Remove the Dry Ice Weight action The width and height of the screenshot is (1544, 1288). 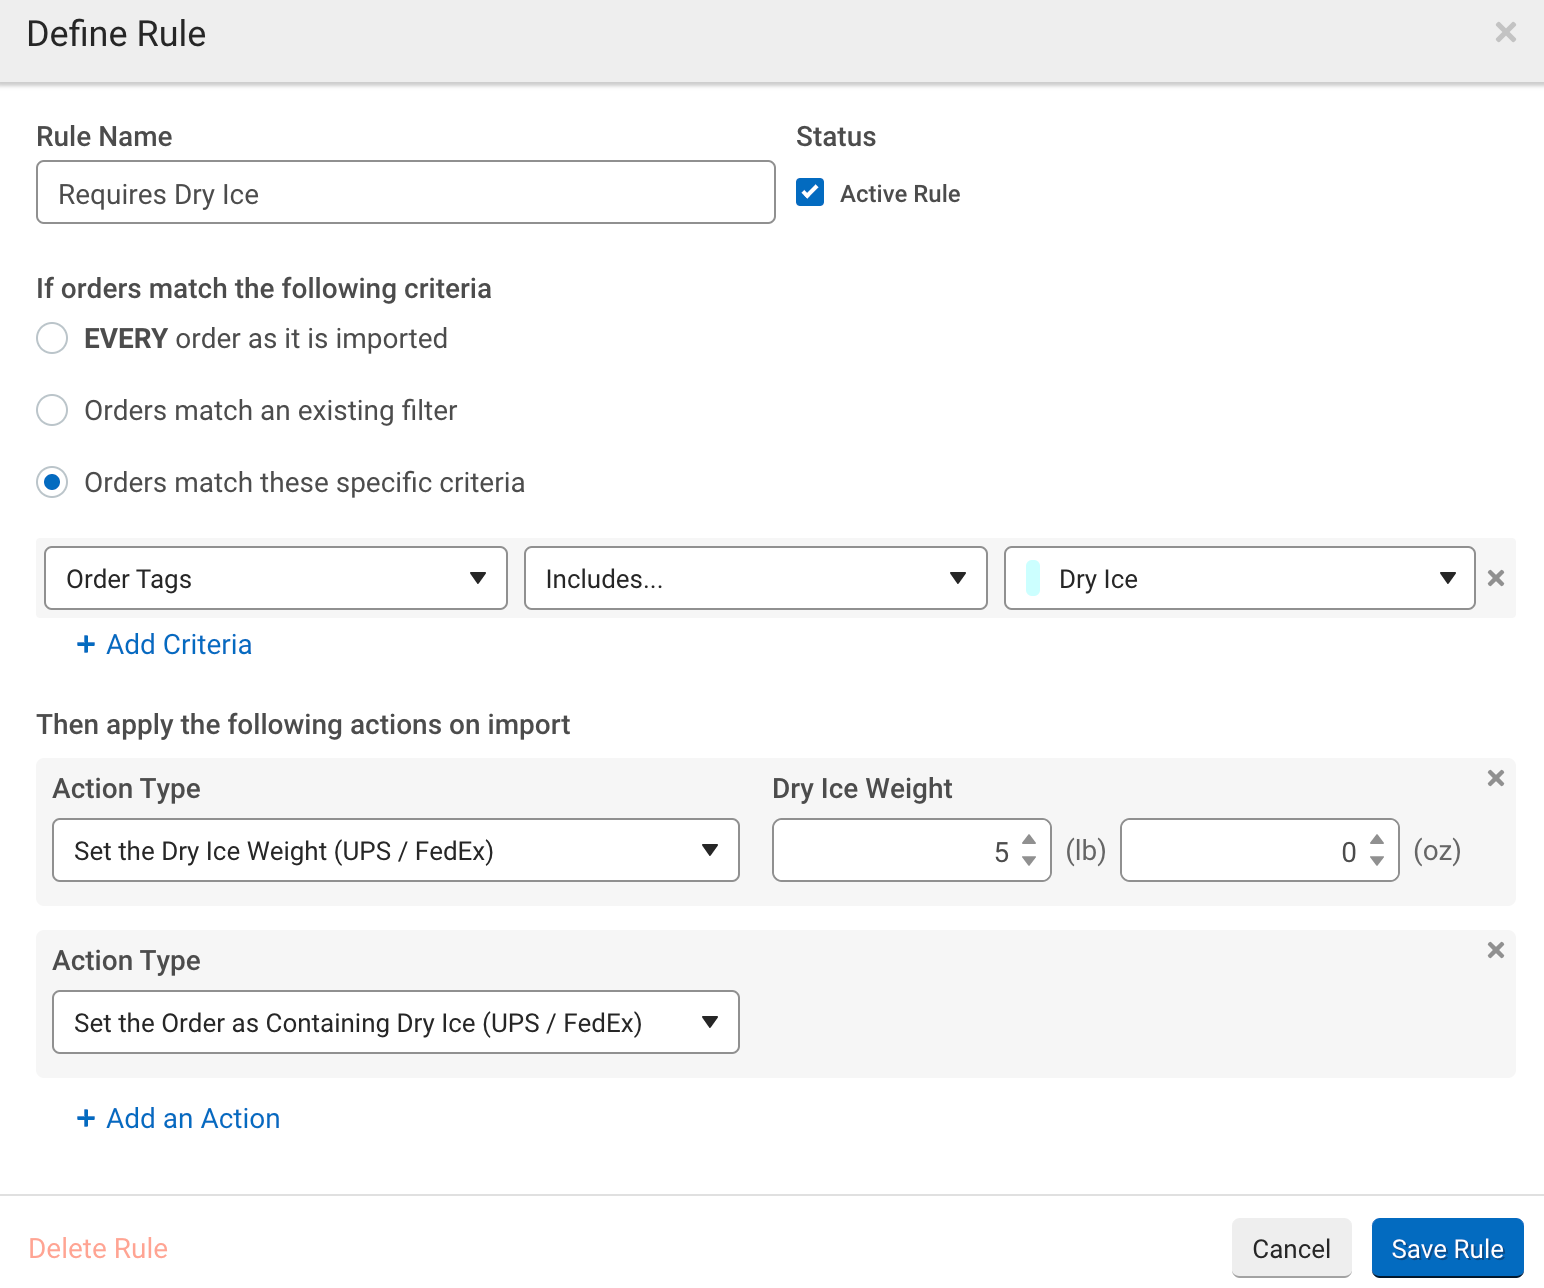point(1496,778)
